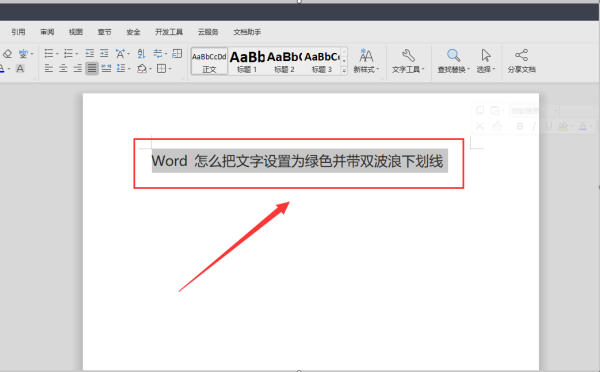Open font color dropdown beside blue-underlined A
This screenshot has width=600, height=372.
tap(9, 69)
